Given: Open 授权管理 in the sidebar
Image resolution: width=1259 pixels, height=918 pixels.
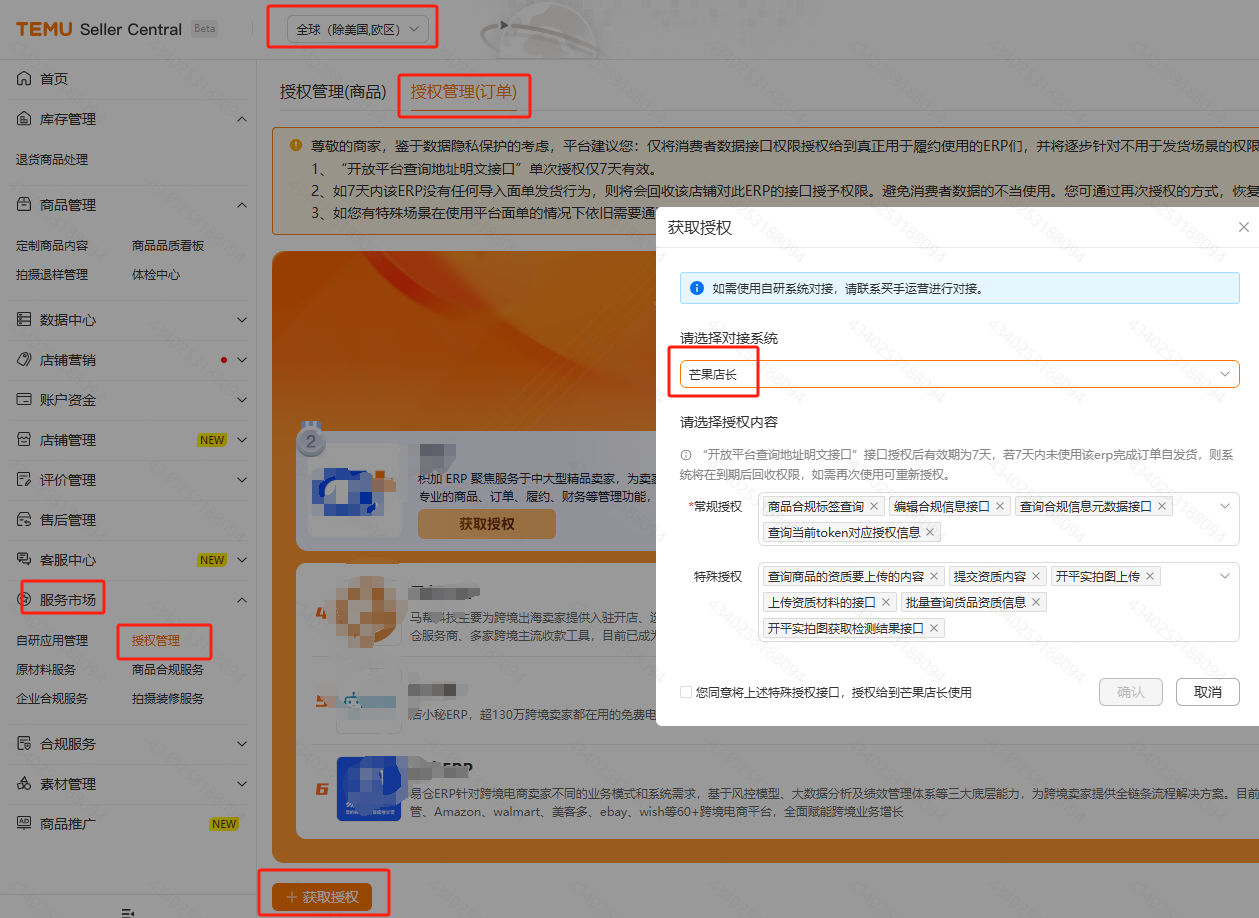Looking at the screenshot, I should (156, 640).
